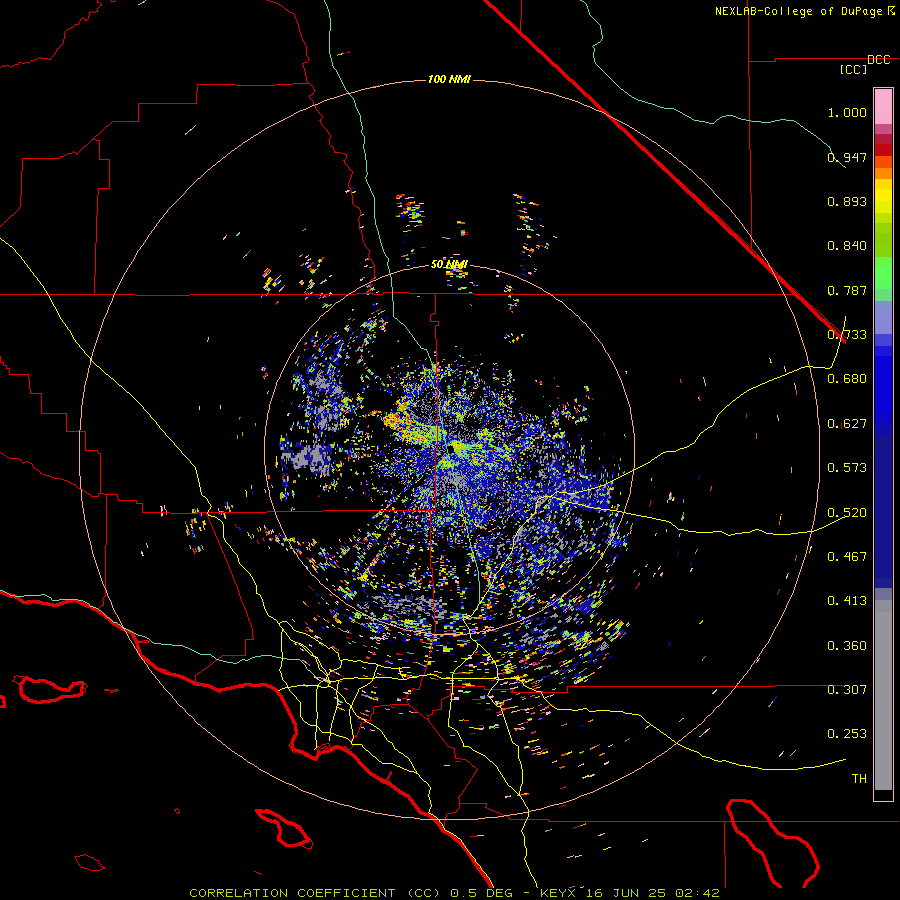The width and height of the screenshot is (900, 900).
Task: Click the 1.000 color scale value
Action: tap(847, 112)
